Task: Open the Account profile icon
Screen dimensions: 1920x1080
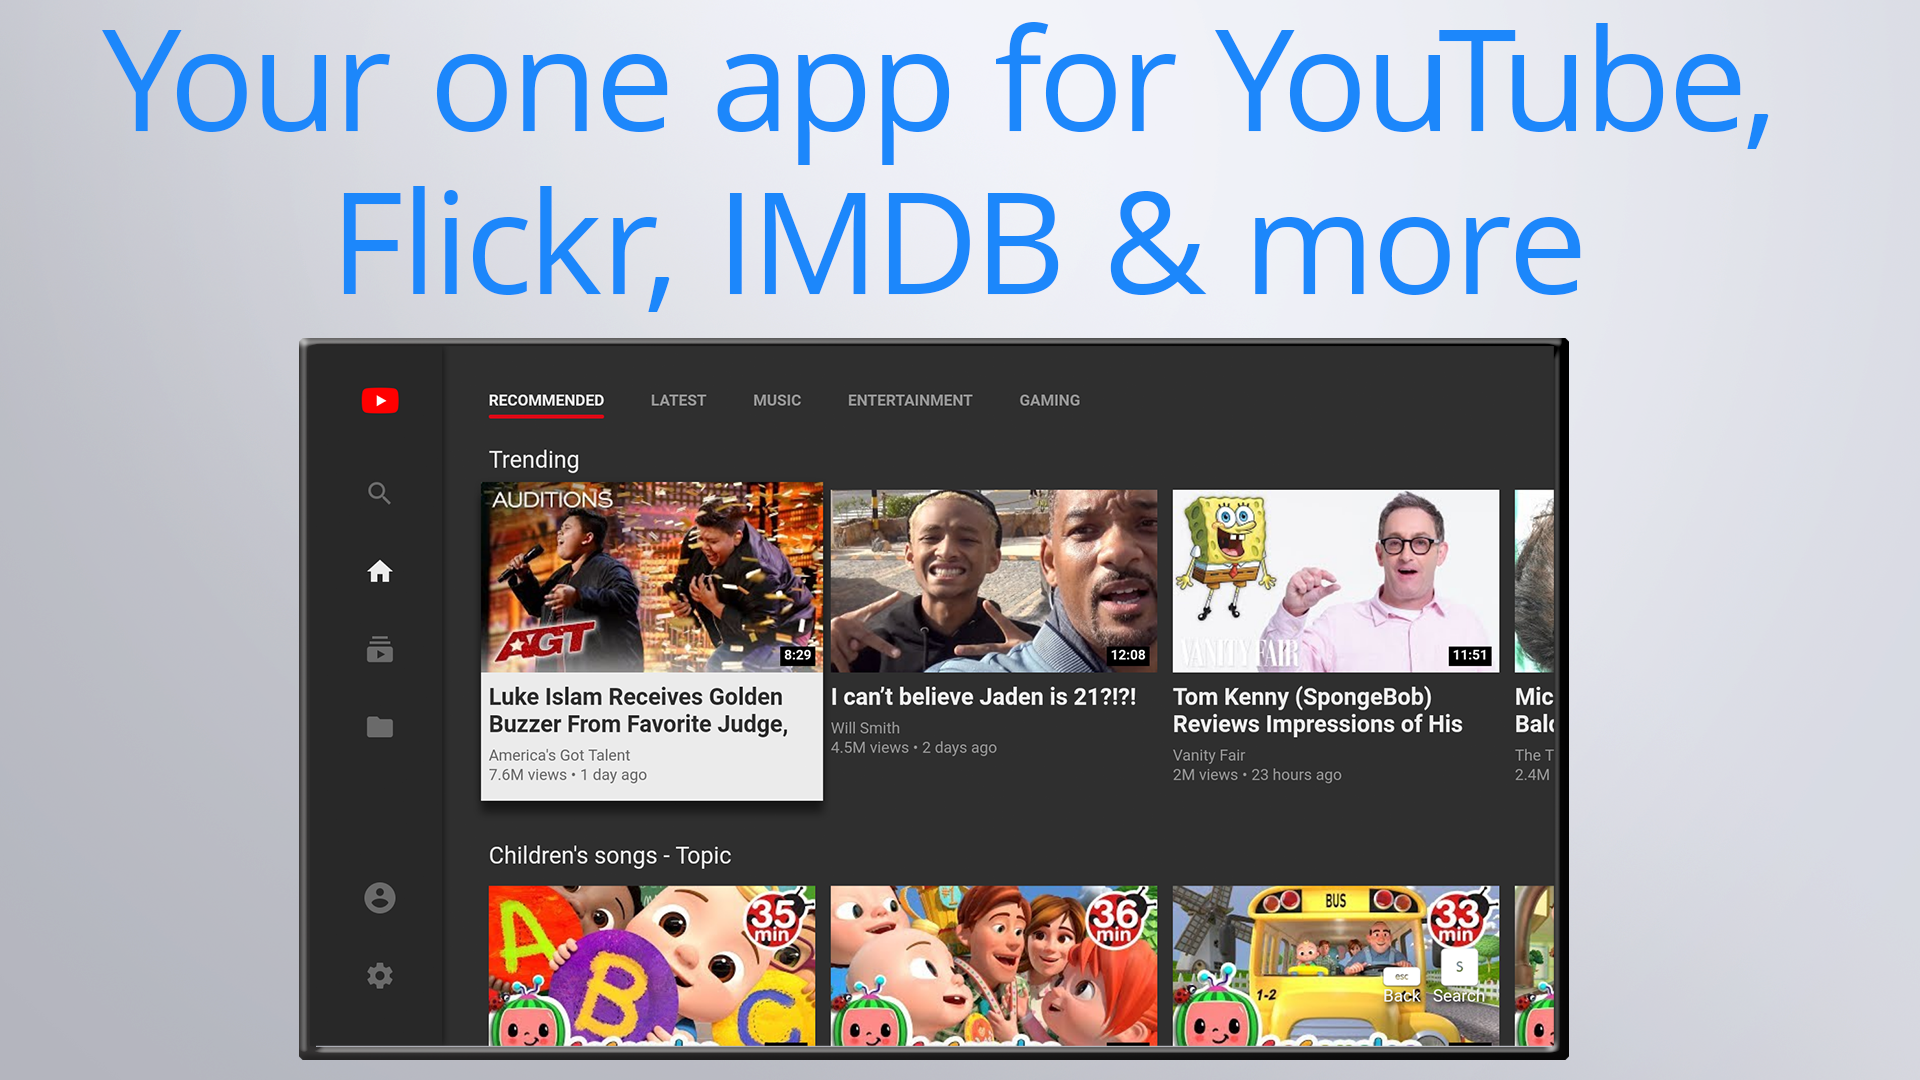Action: click(379, 898)
